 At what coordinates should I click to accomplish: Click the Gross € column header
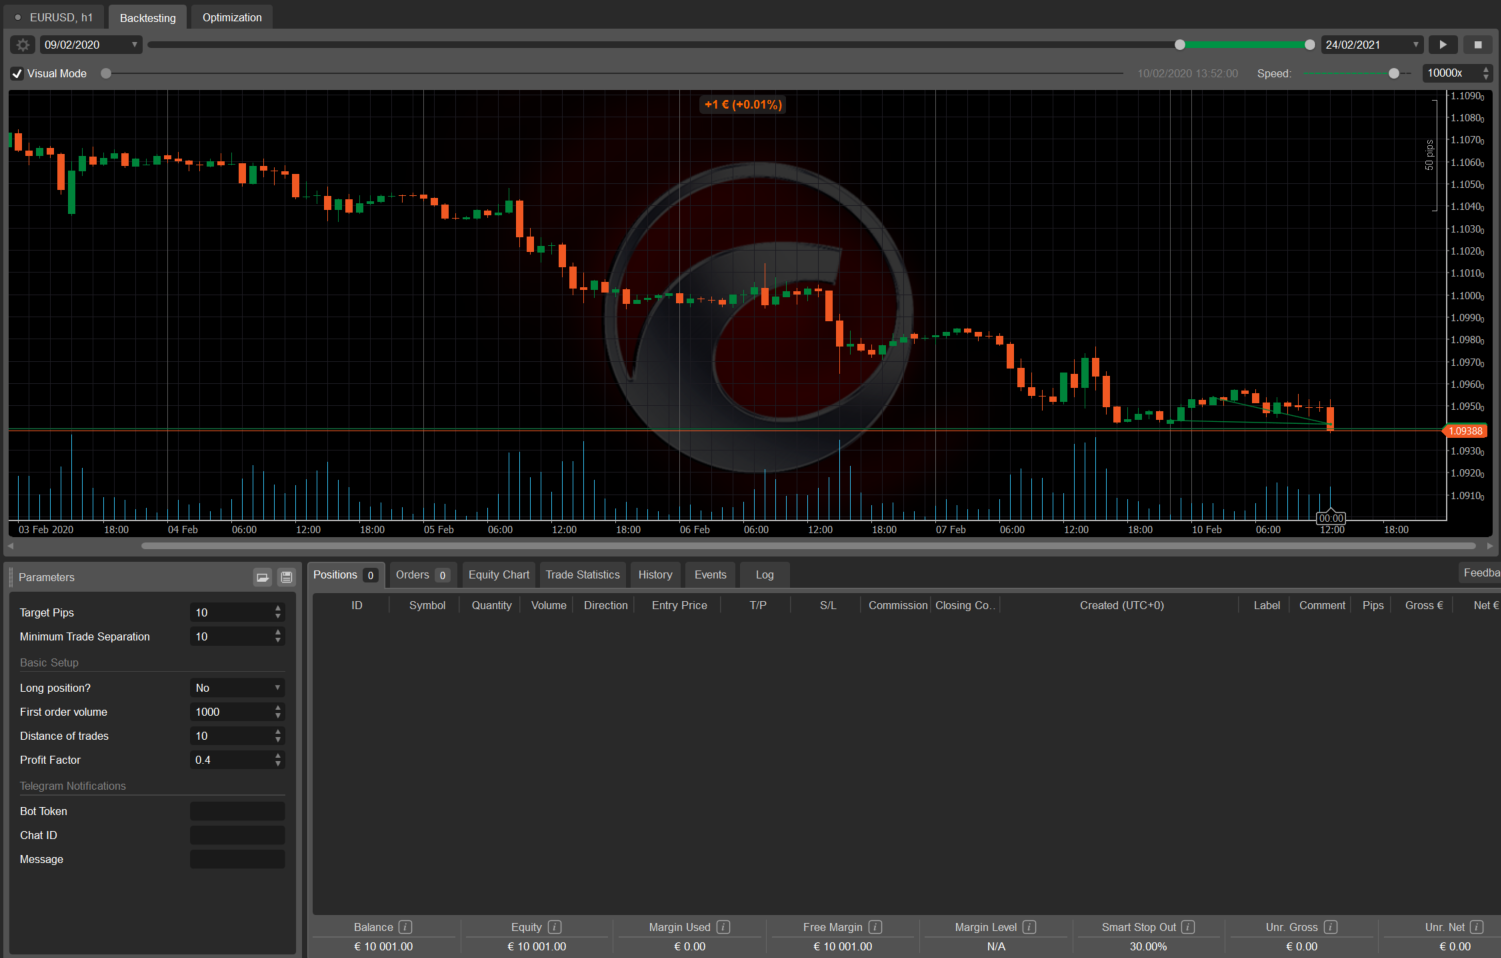point(1423,605)
